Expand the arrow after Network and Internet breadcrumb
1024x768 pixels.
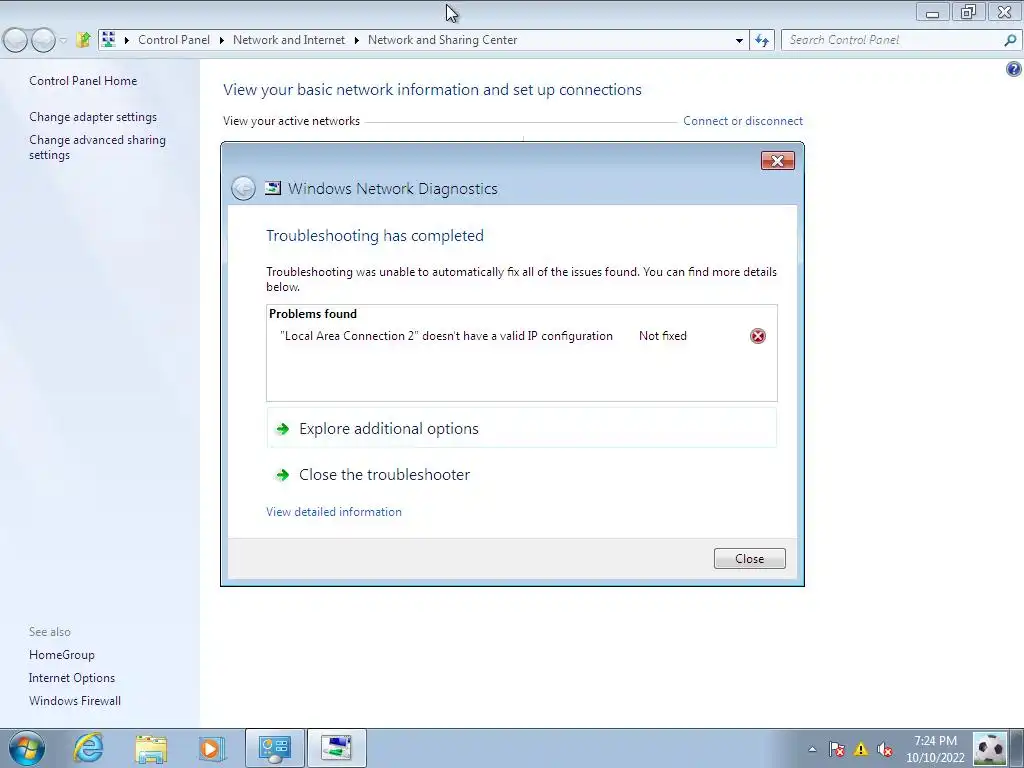coord(357,40)
